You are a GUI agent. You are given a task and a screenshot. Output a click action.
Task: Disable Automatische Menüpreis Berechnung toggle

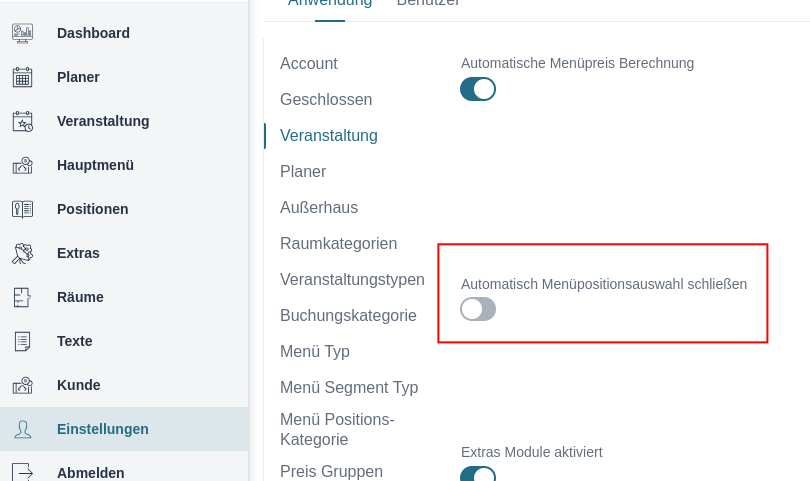click(x=478, y=89)
